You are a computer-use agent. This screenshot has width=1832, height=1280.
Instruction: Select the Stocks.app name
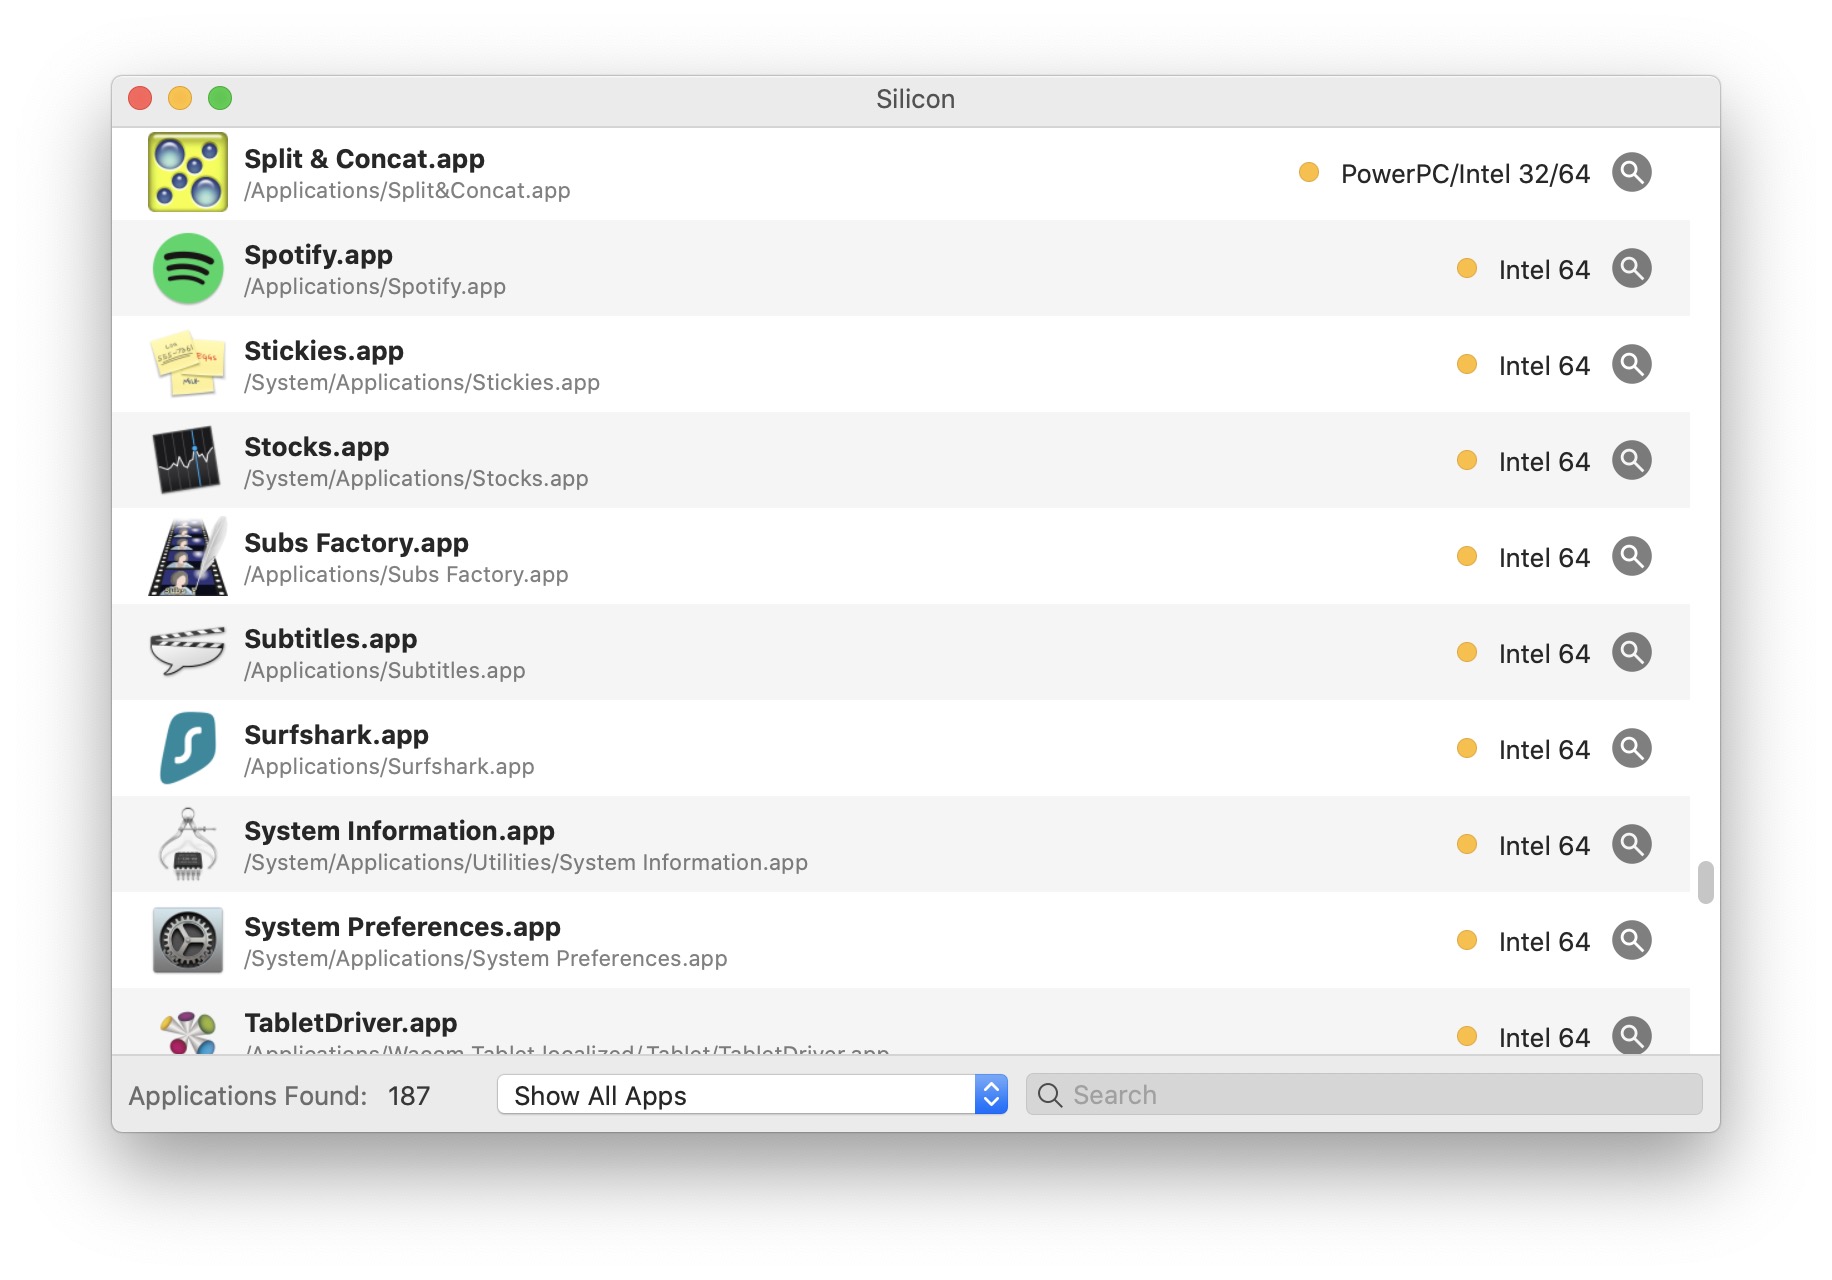coord(316,447)
